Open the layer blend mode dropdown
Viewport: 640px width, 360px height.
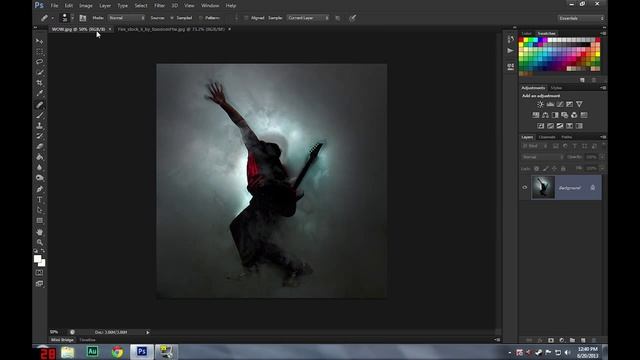[x=542, y=157]
